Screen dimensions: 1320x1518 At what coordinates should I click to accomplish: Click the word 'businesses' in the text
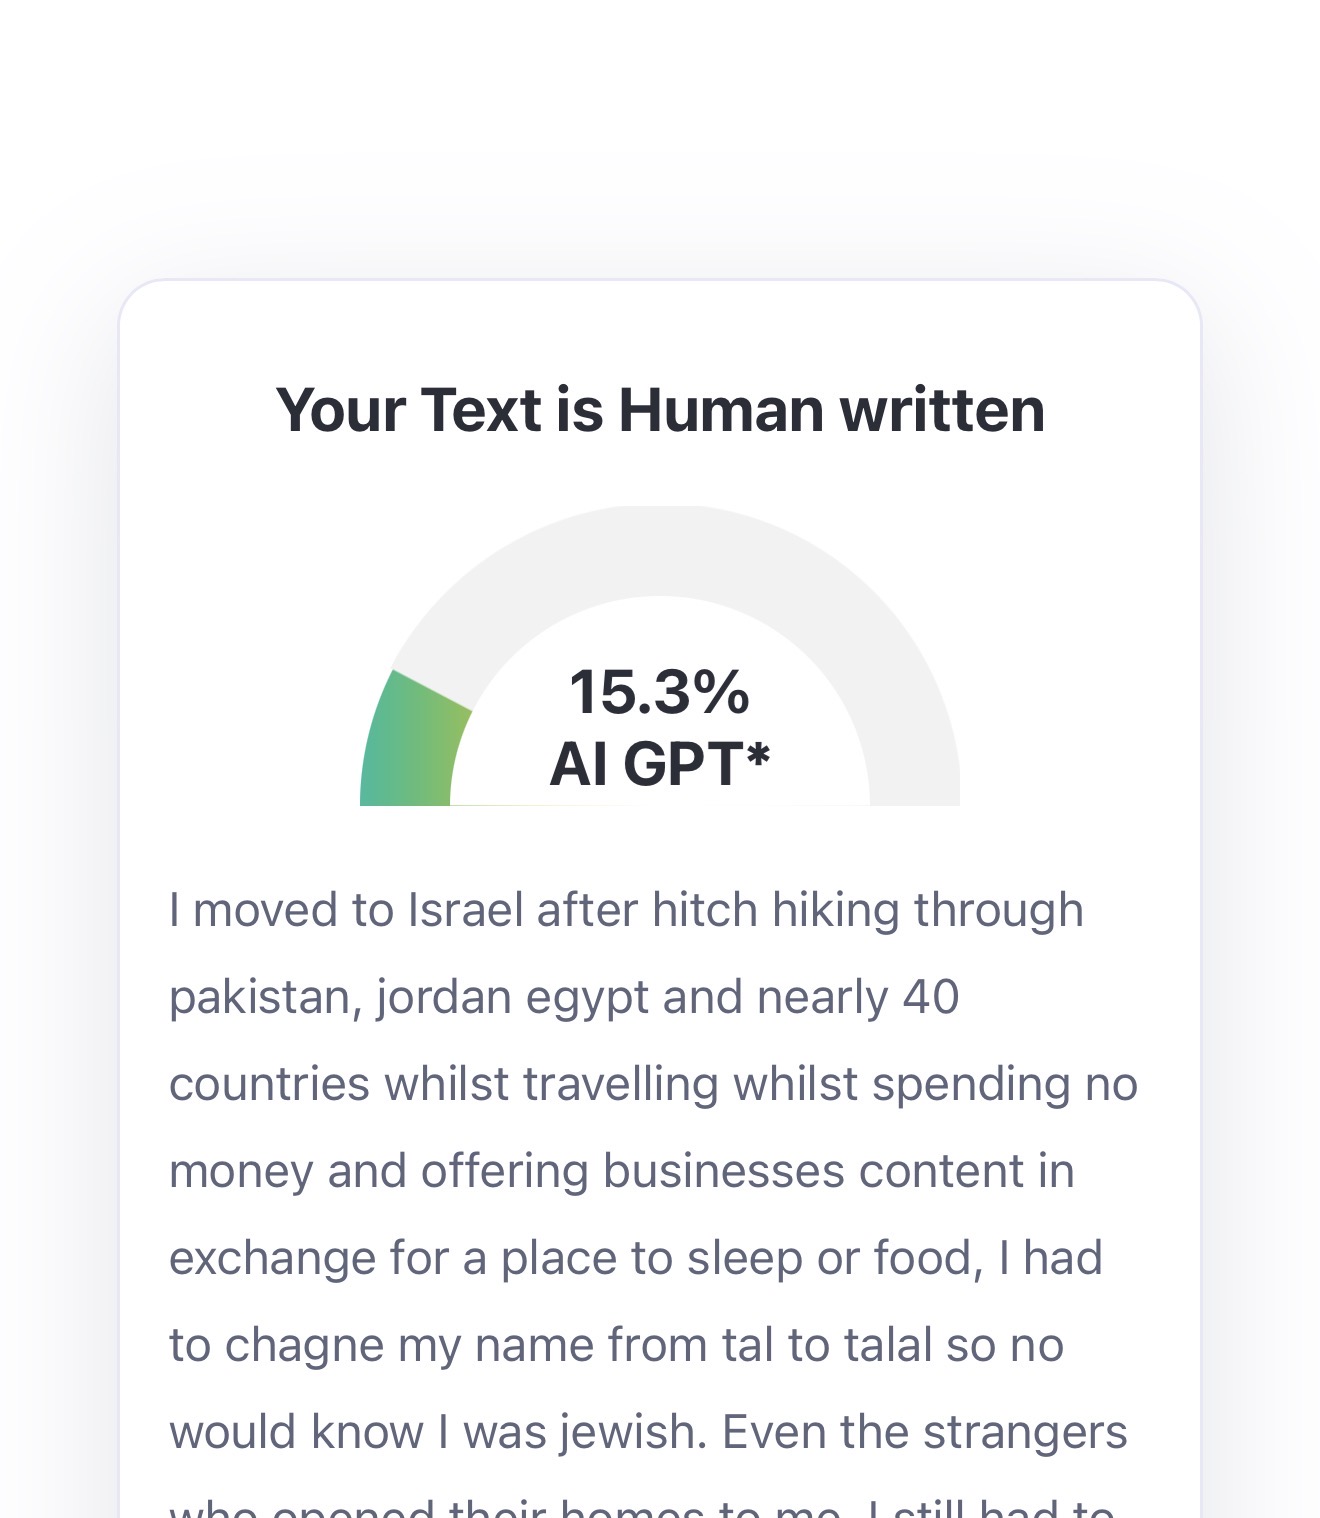pyautogui.click(x=723, y=1171)
